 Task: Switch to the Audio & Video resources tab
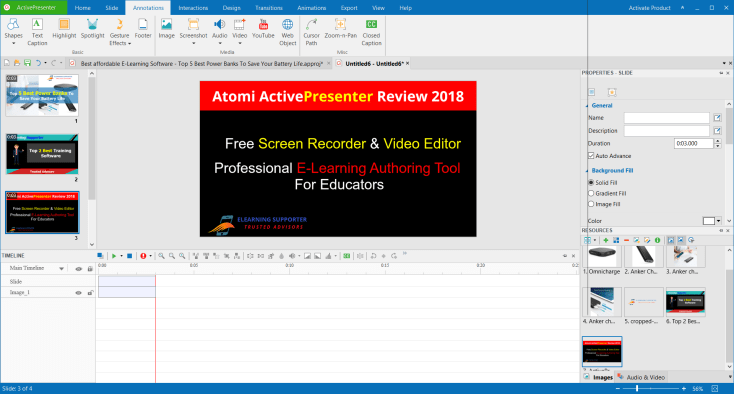(x=641, y=377)
